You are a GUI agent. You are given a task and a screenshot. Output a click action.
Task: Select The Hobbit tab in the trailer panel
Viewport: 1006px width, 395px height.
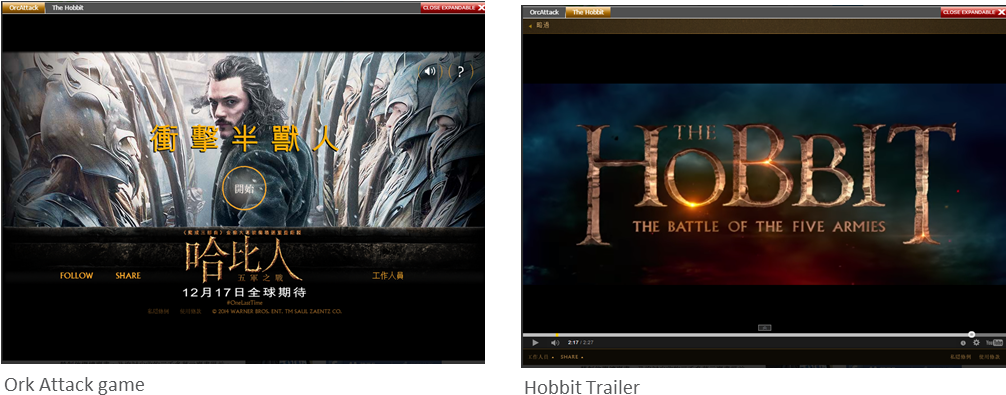pyautogui.click(x=588, y=12)
